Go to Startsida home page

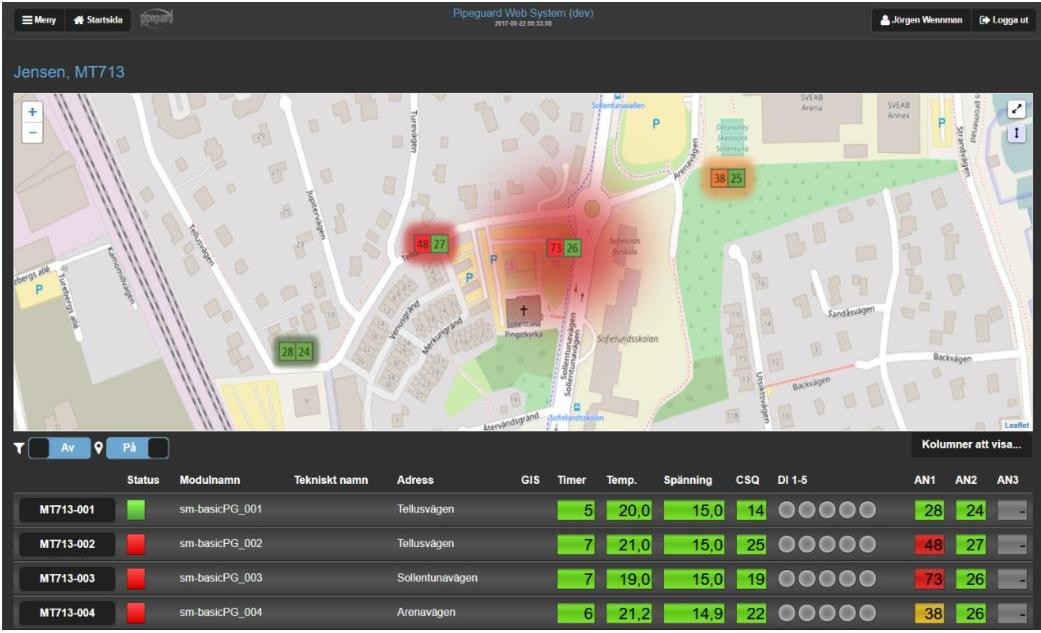click(98, 20)
